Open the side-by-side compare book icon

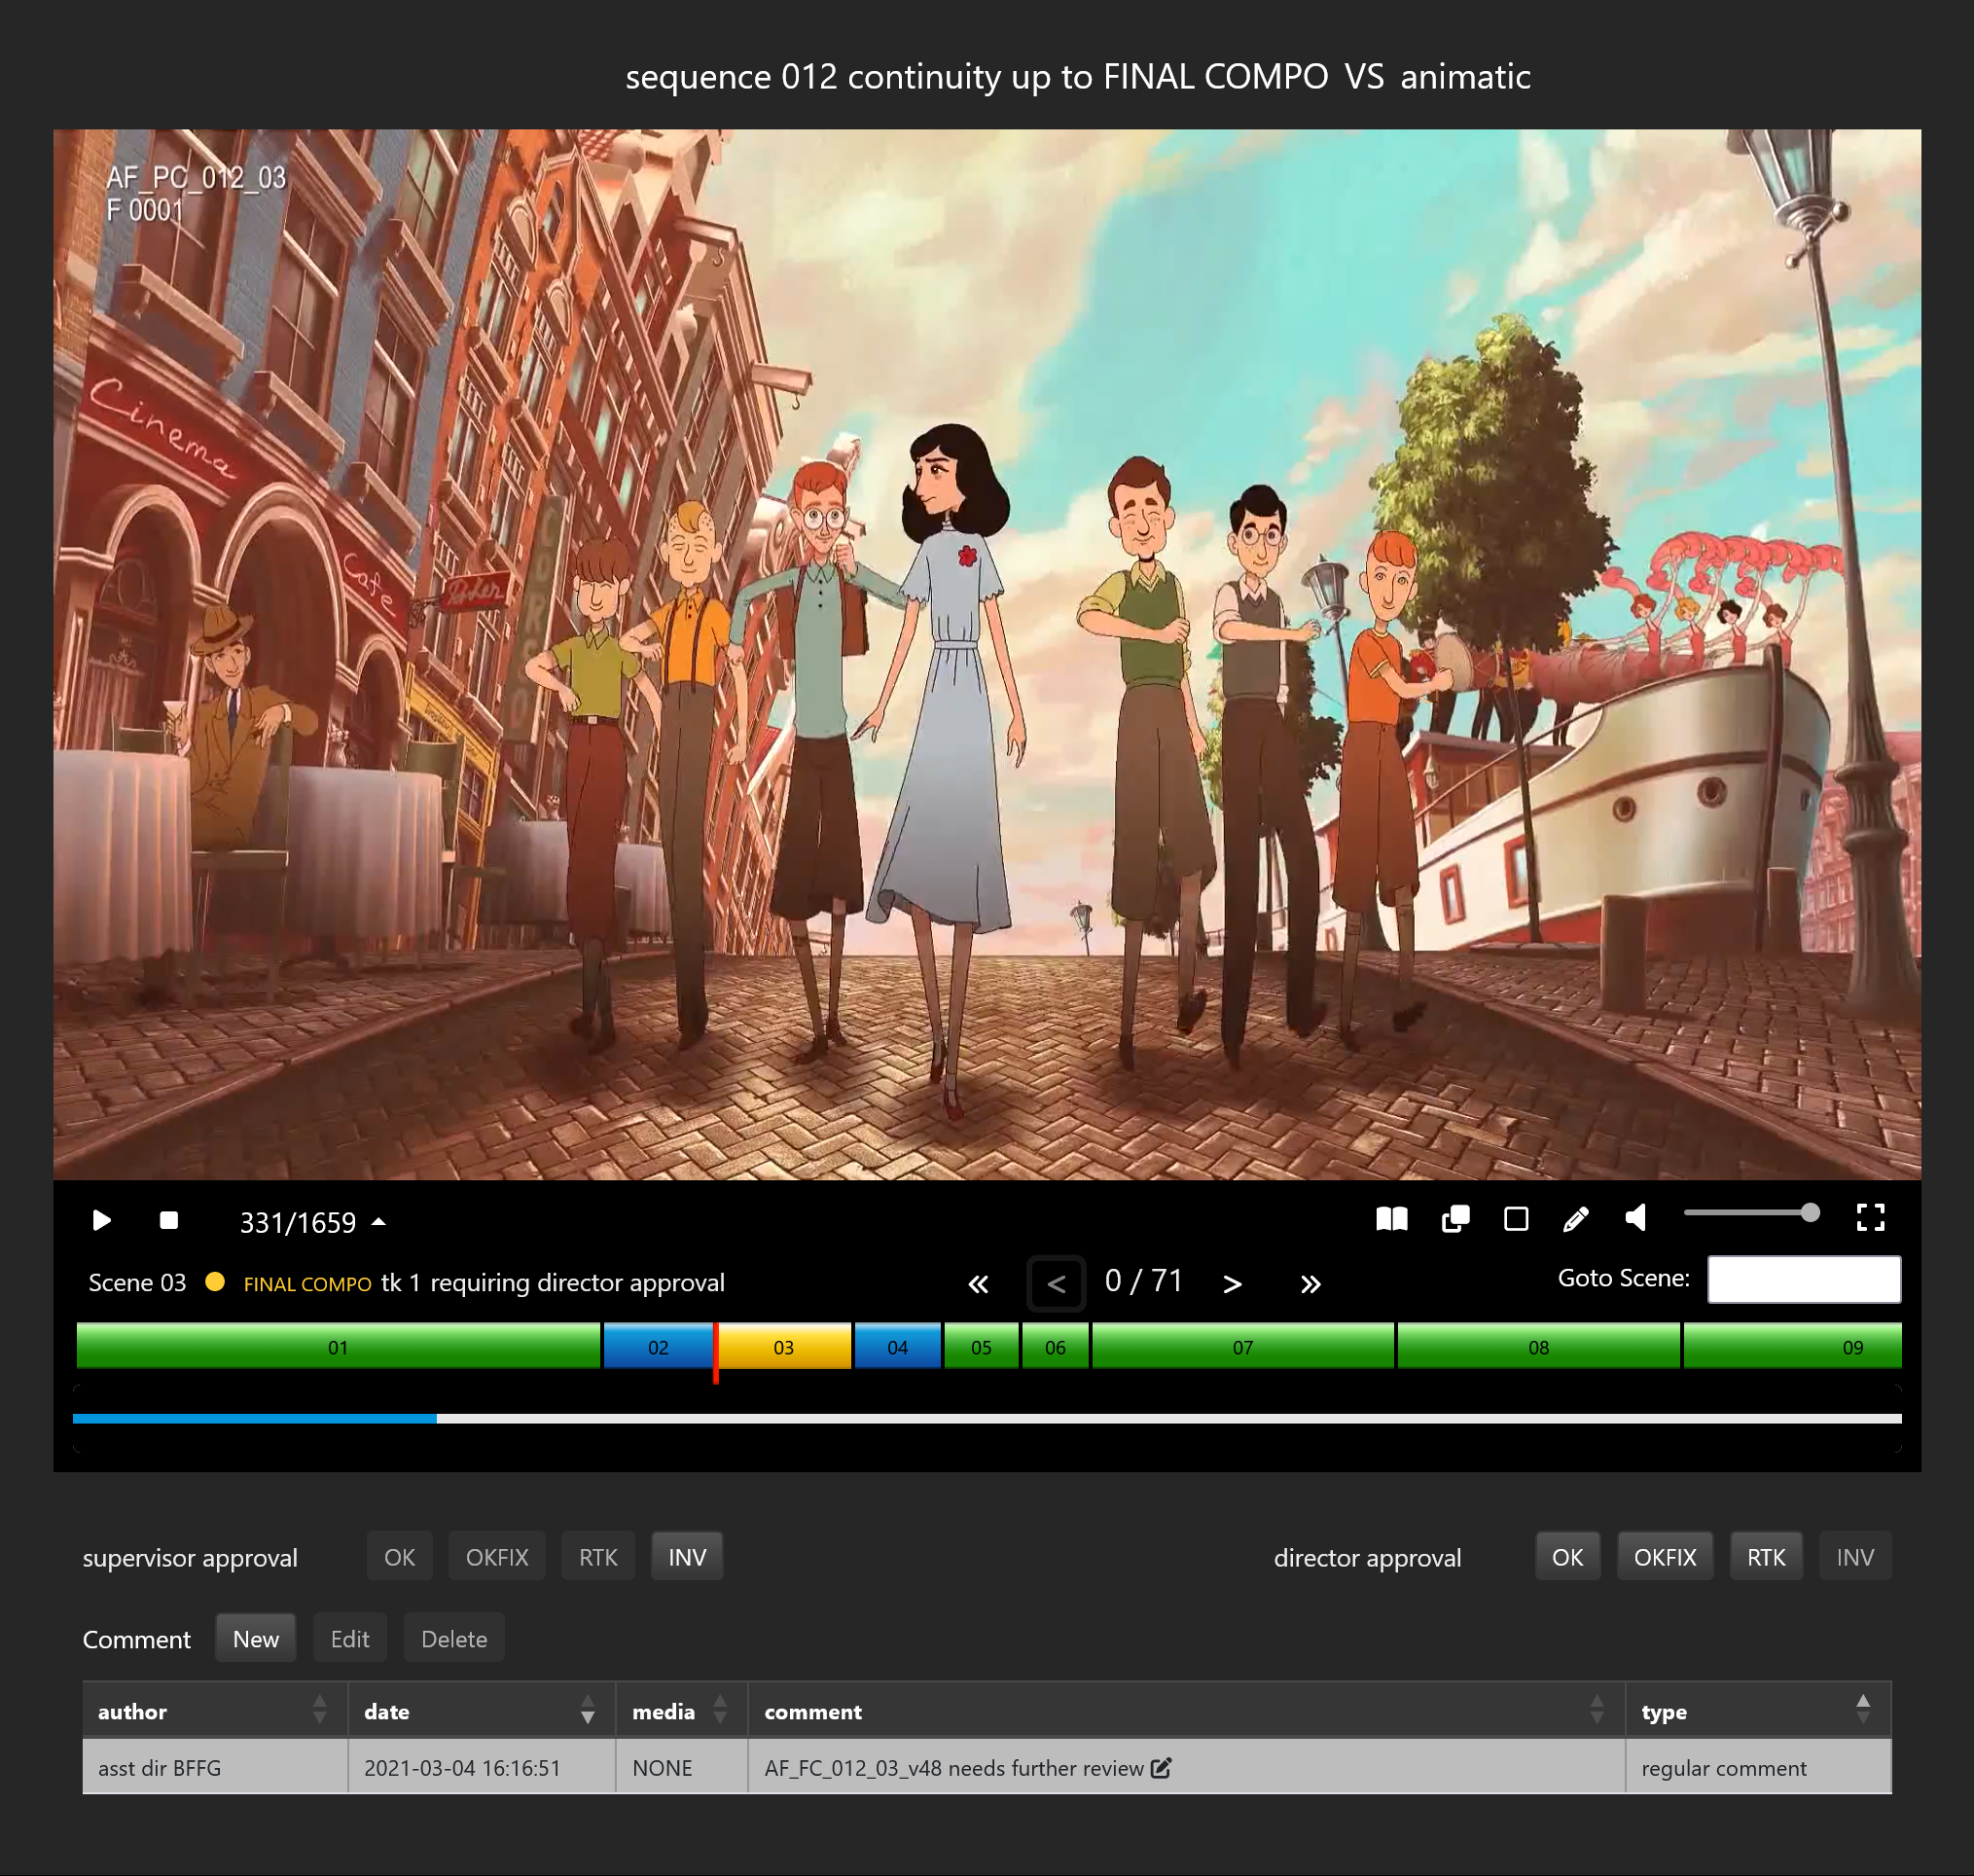click(x=1391, y=1218)
